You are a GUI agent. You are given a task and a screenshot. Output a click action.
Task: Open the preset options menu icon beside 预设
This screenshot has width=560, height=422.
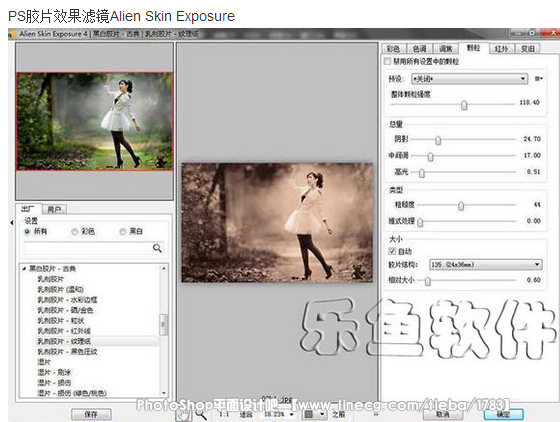[x=539, y=79]
